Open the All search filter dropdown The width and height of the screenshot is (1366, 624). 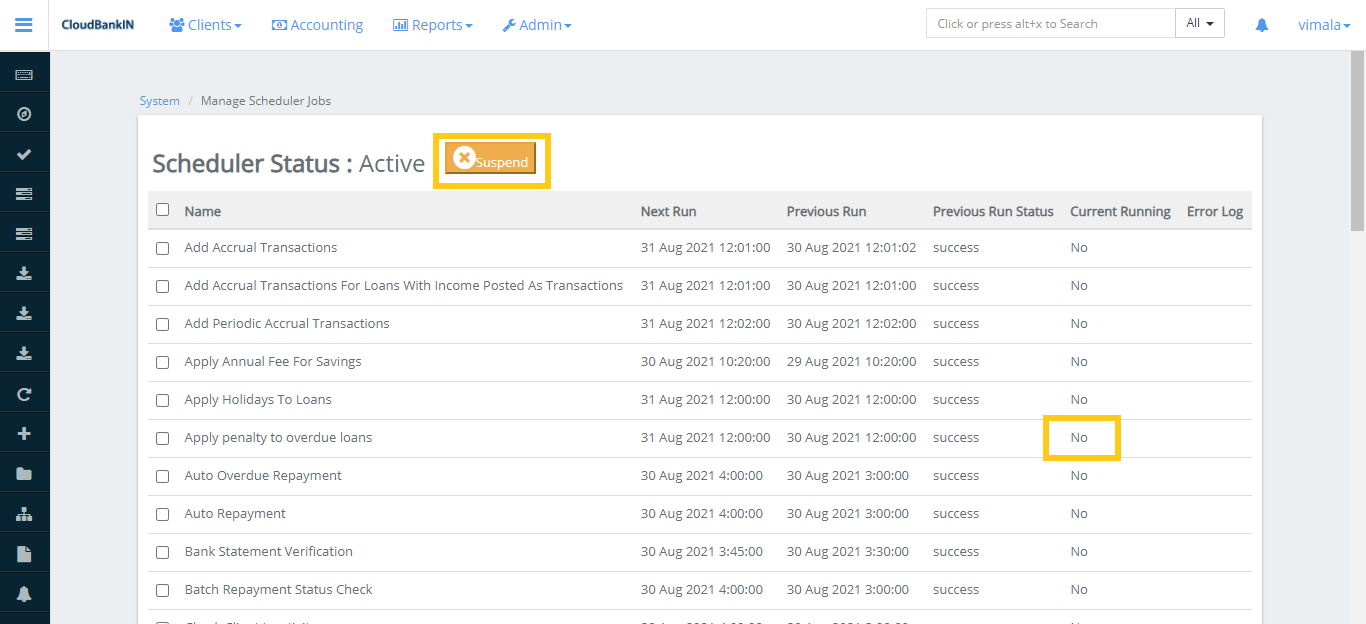(1199, 22)
